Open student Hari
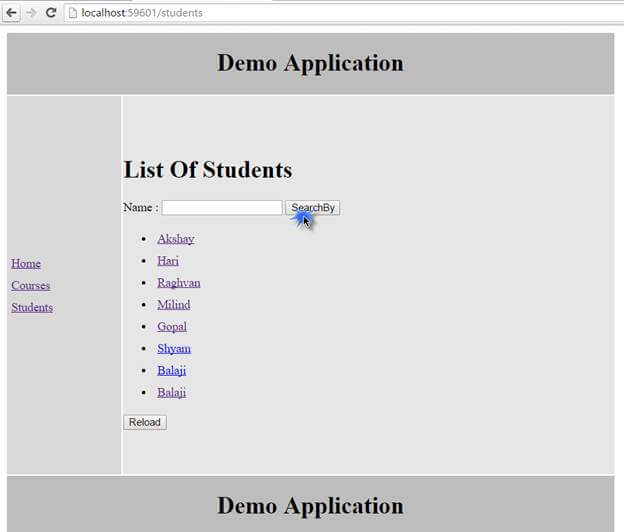 [x=168, y=261]
